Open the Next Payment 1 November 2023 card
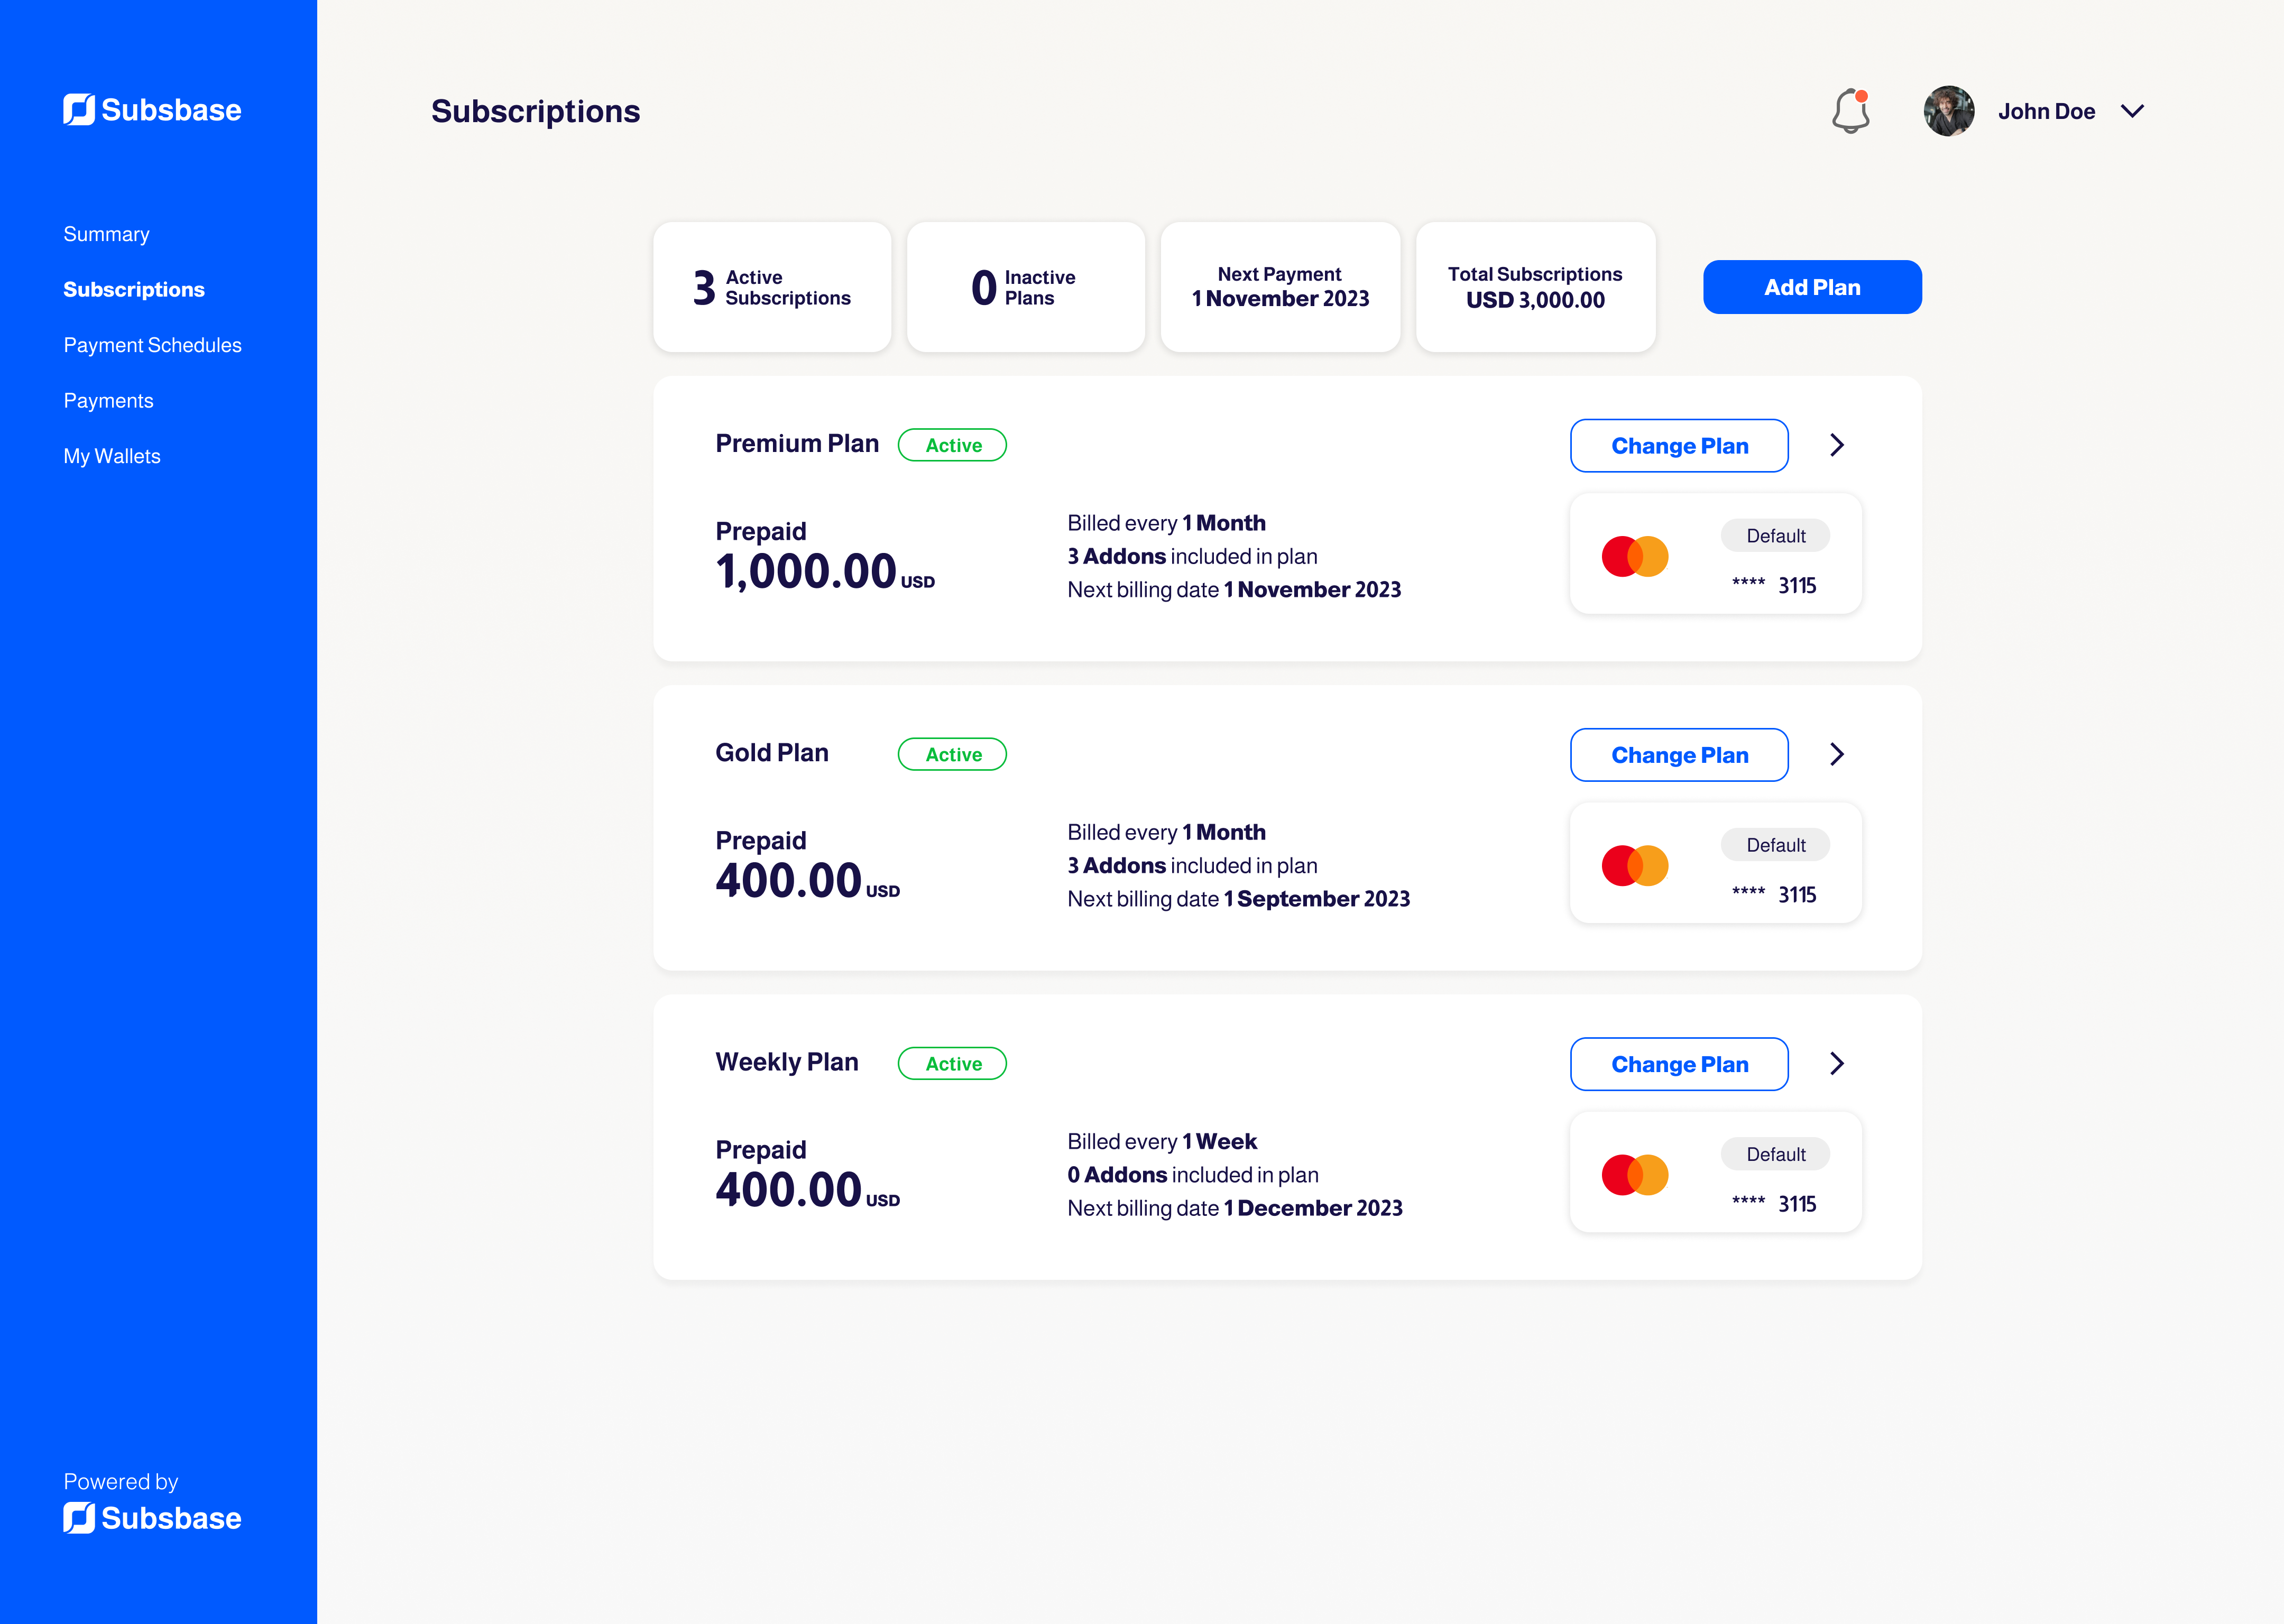 pos(1280,287)
